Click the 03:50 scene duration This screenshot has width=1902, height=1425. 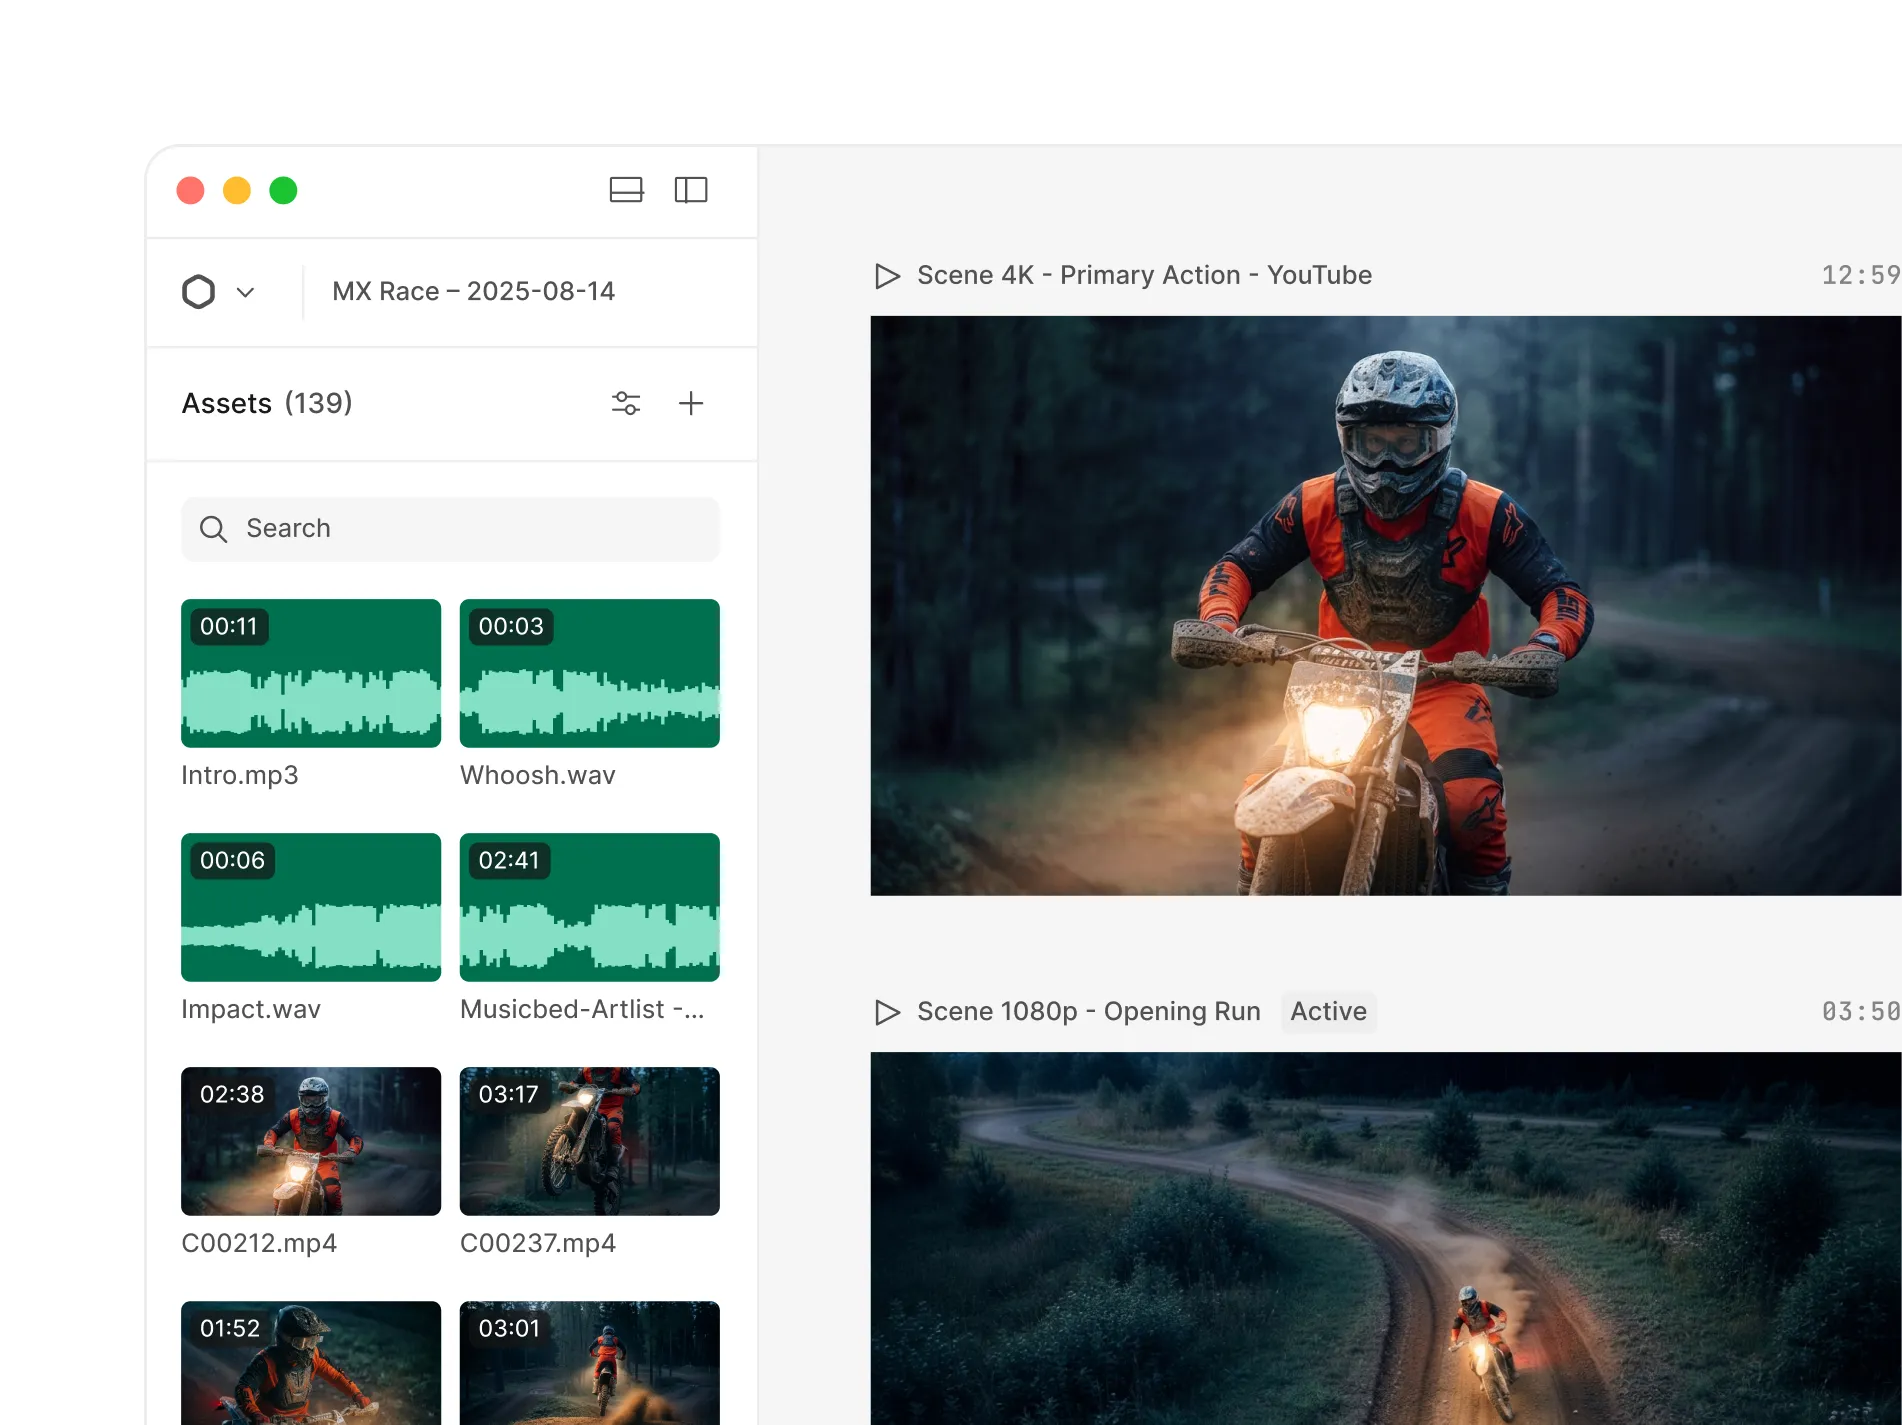(1861, 1012)
